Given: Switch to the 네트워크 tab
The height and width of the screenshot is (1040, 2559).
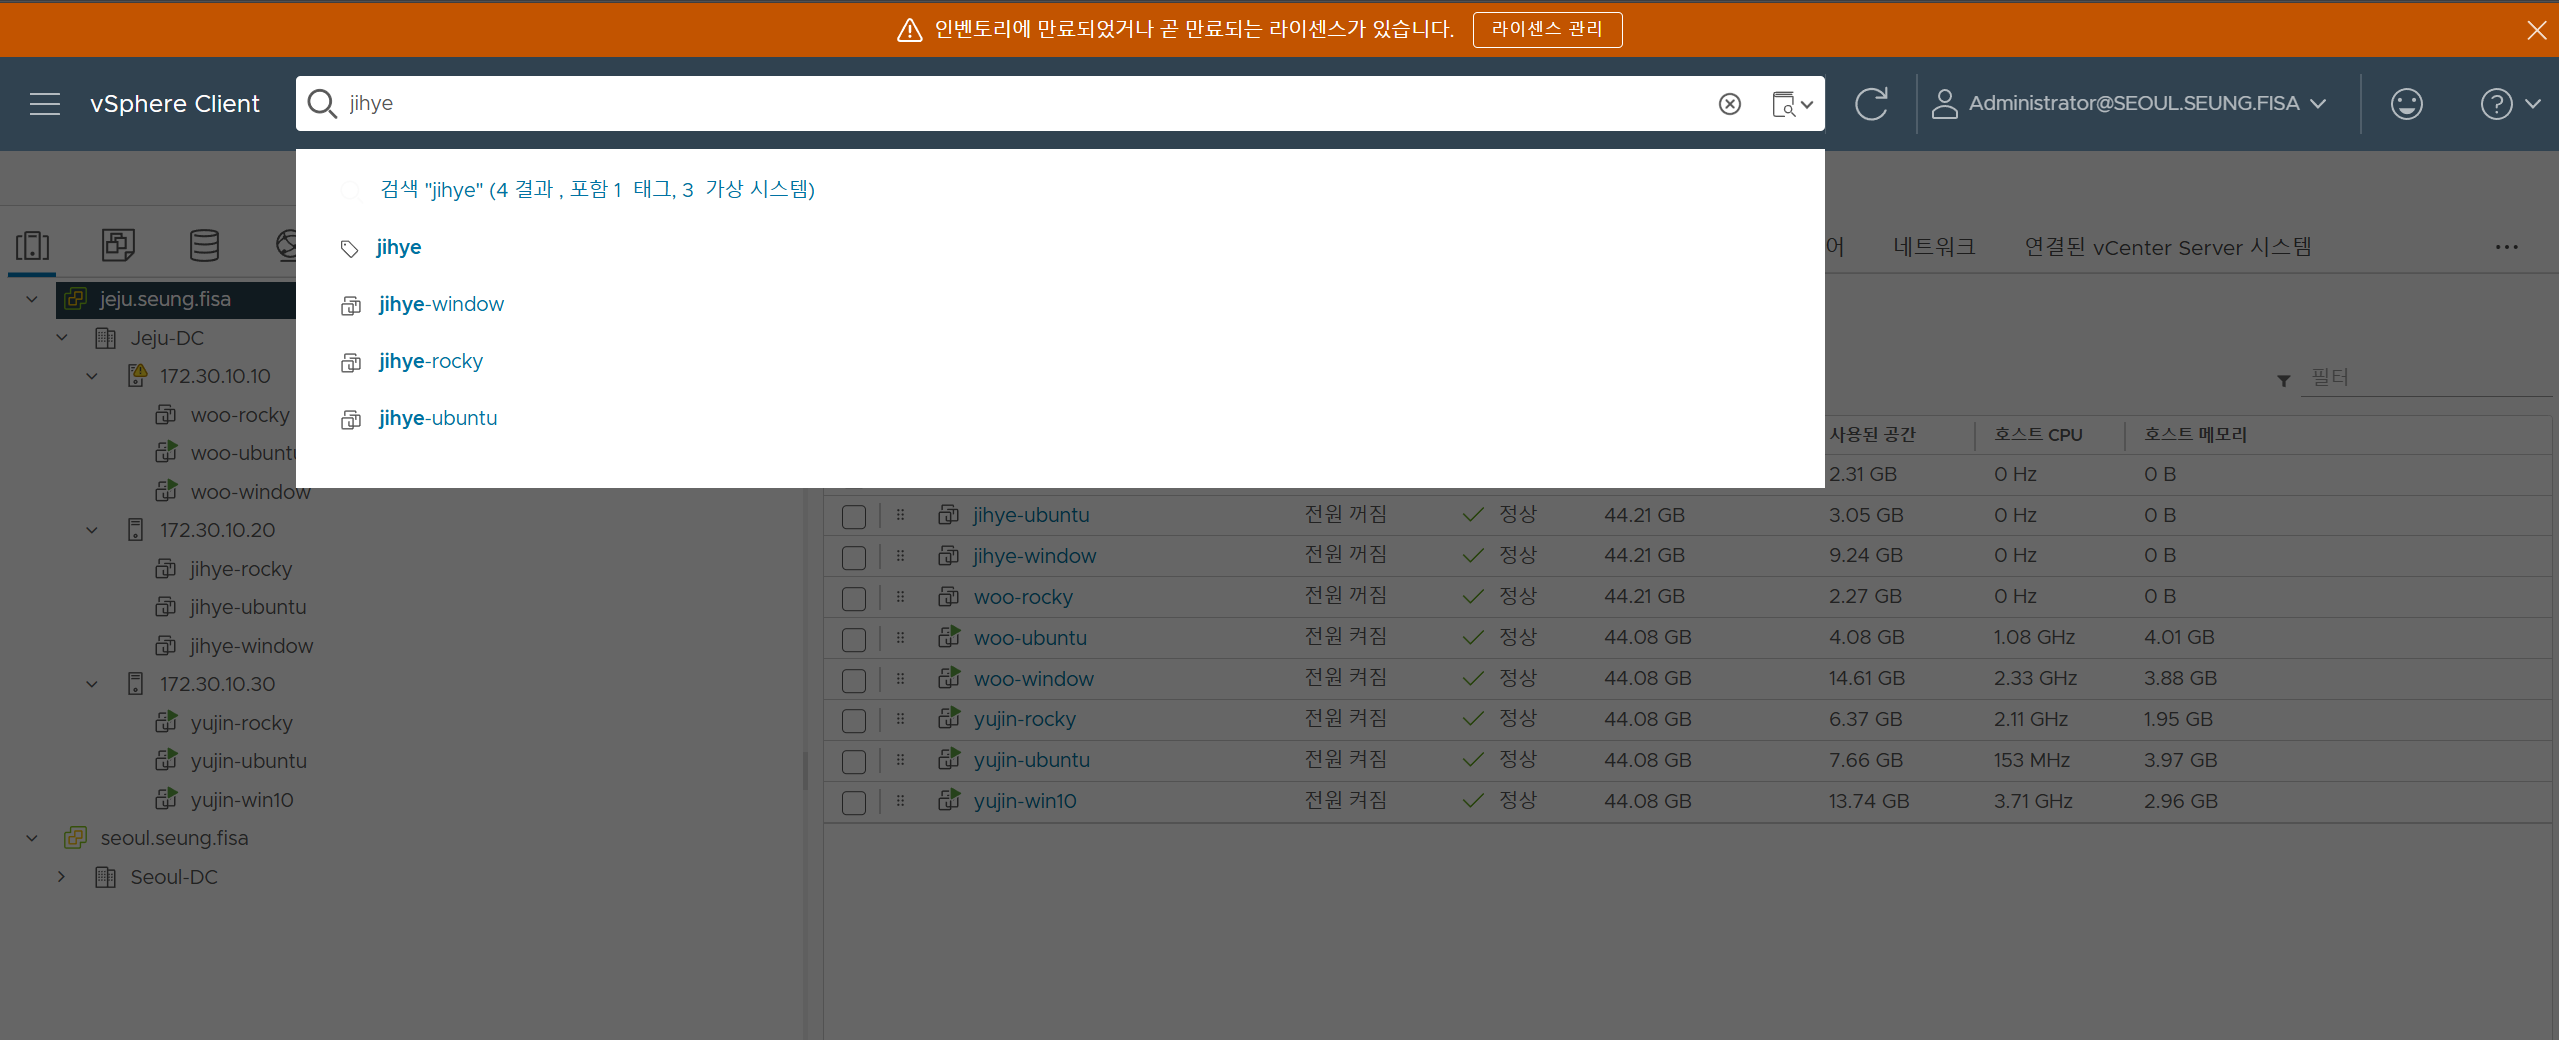Looking at the screenshot, I should tap(1934, 247).
